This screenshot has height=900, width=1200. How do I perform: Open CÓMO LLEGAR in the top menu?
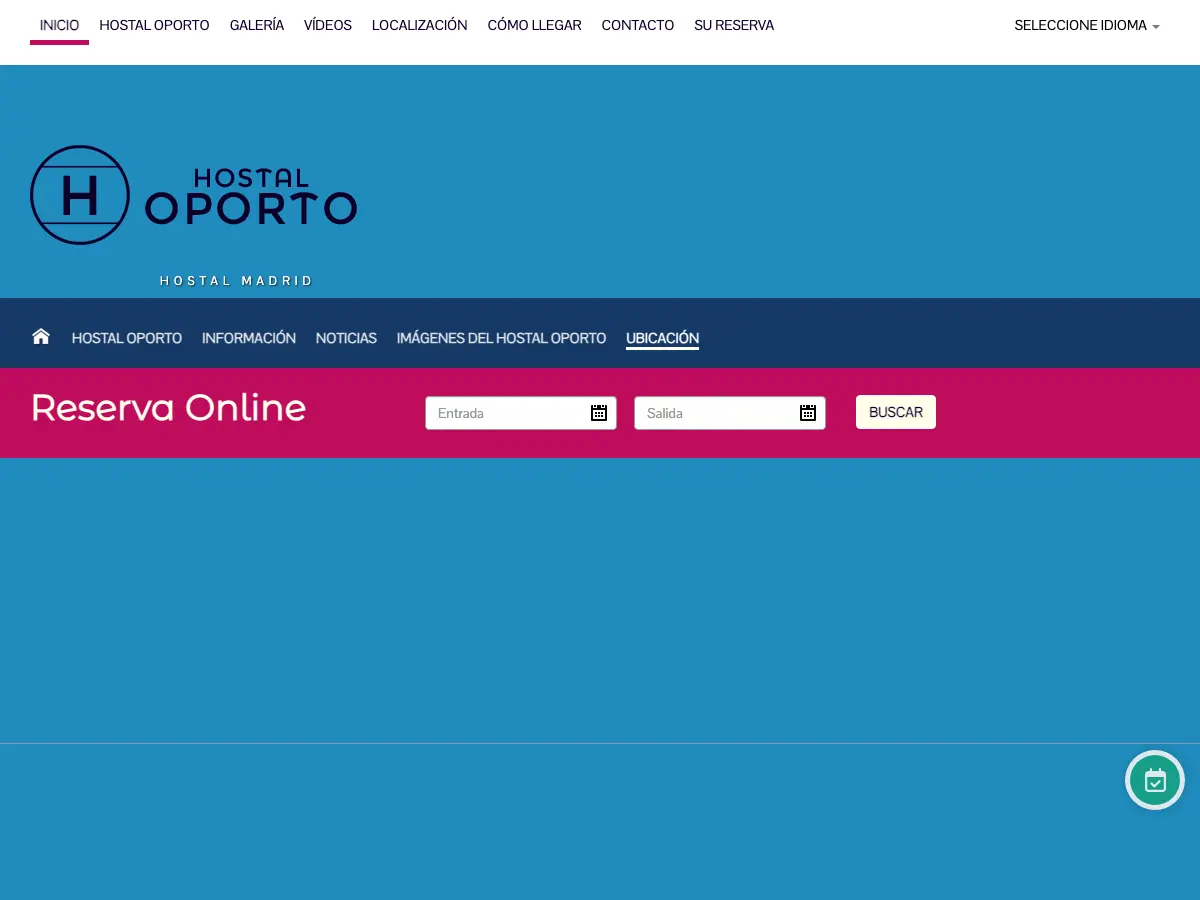point(534,26)
